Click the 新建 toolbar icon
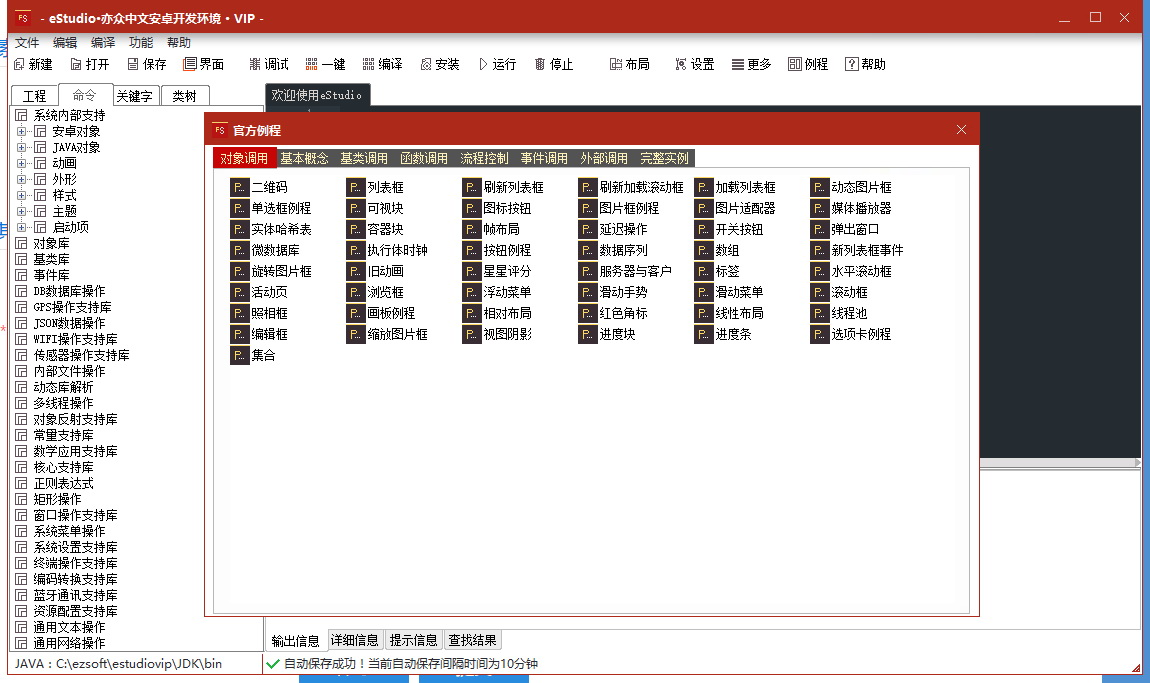 click(x=19, y=65)
